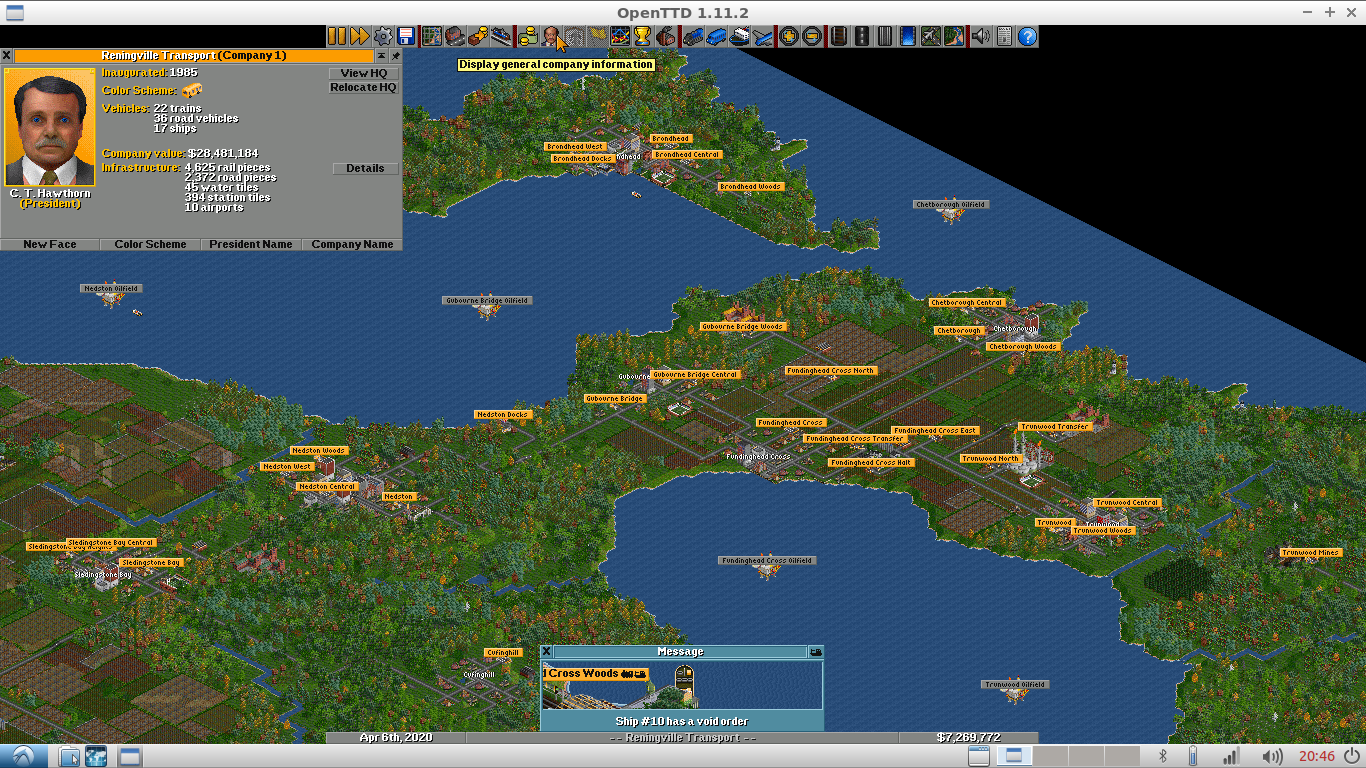The width and height of the screenshot is (1366, 768).
Task: Toggle fast forward mode
Action: point(360,36)
